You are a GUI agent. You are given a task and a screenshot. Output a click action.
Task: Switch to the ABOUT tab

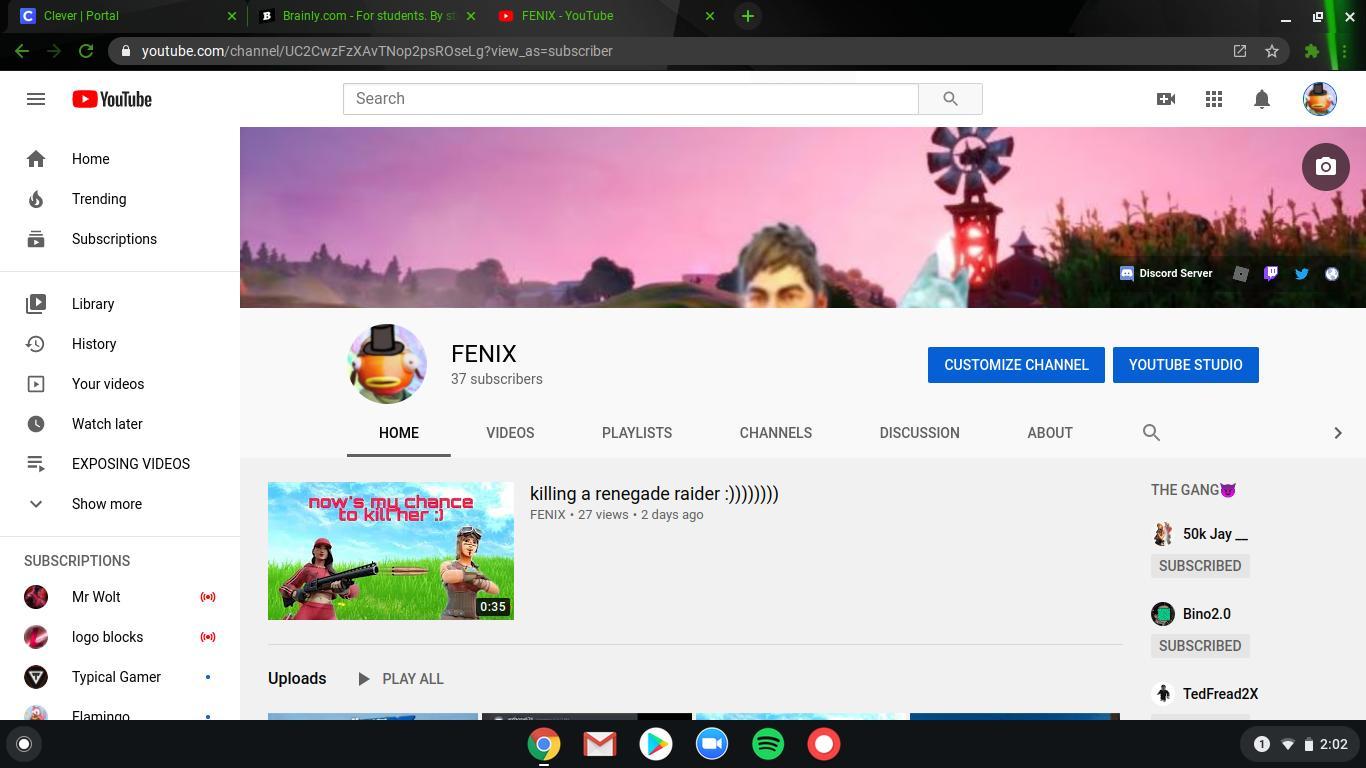coord(1050,433)
